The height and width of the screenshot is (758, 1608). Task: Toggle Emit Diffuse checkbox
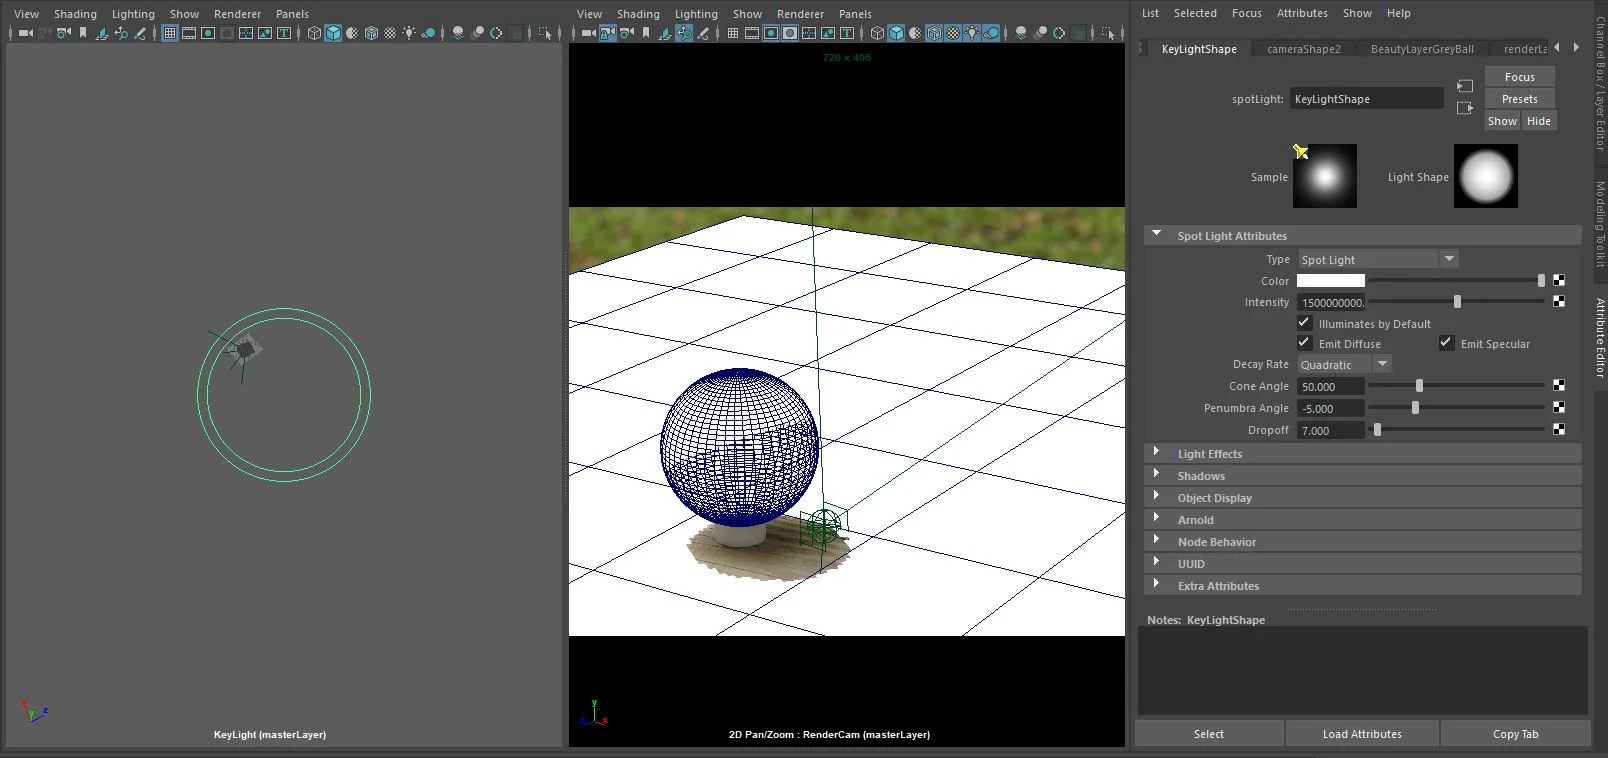[1304, 343]
